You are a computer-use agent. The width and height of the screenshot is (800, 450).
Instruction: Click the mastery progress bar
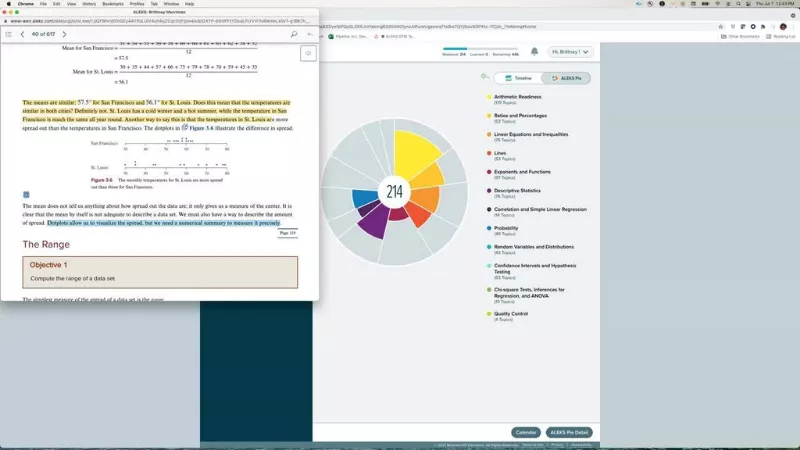(x=480, y=49)
